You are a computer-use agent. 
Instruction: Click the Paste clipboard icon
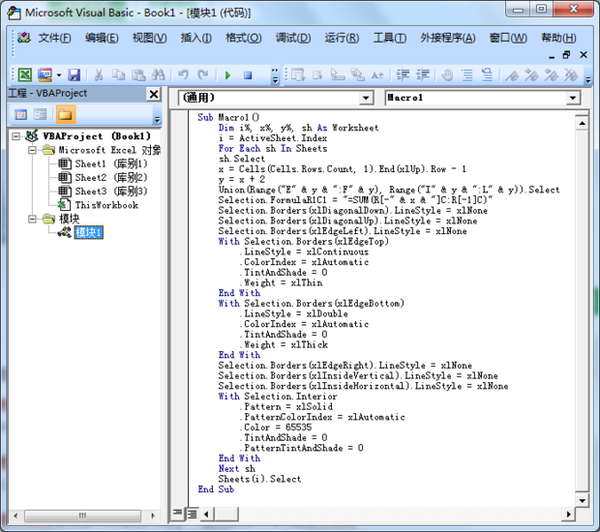coord(138,75)
